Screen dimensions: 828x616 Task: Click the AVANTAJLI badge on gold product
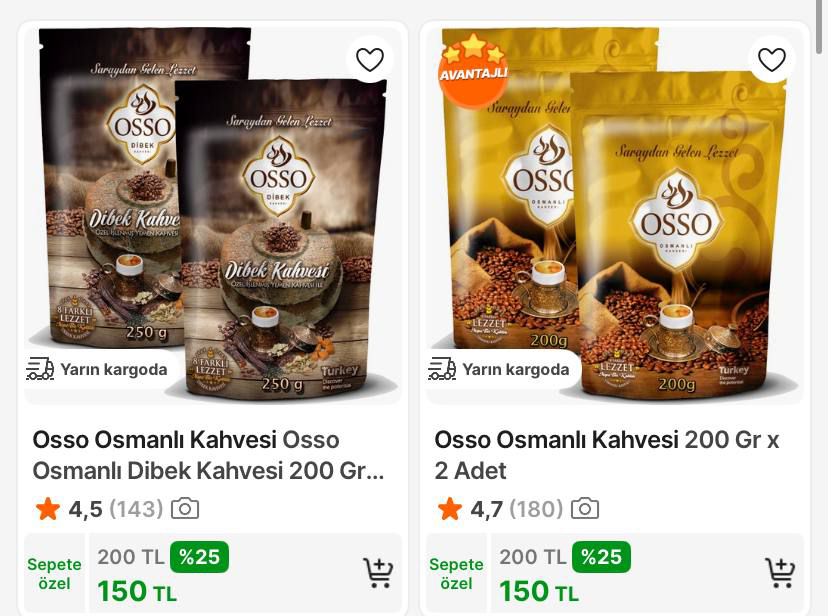(x=473, y=71)
